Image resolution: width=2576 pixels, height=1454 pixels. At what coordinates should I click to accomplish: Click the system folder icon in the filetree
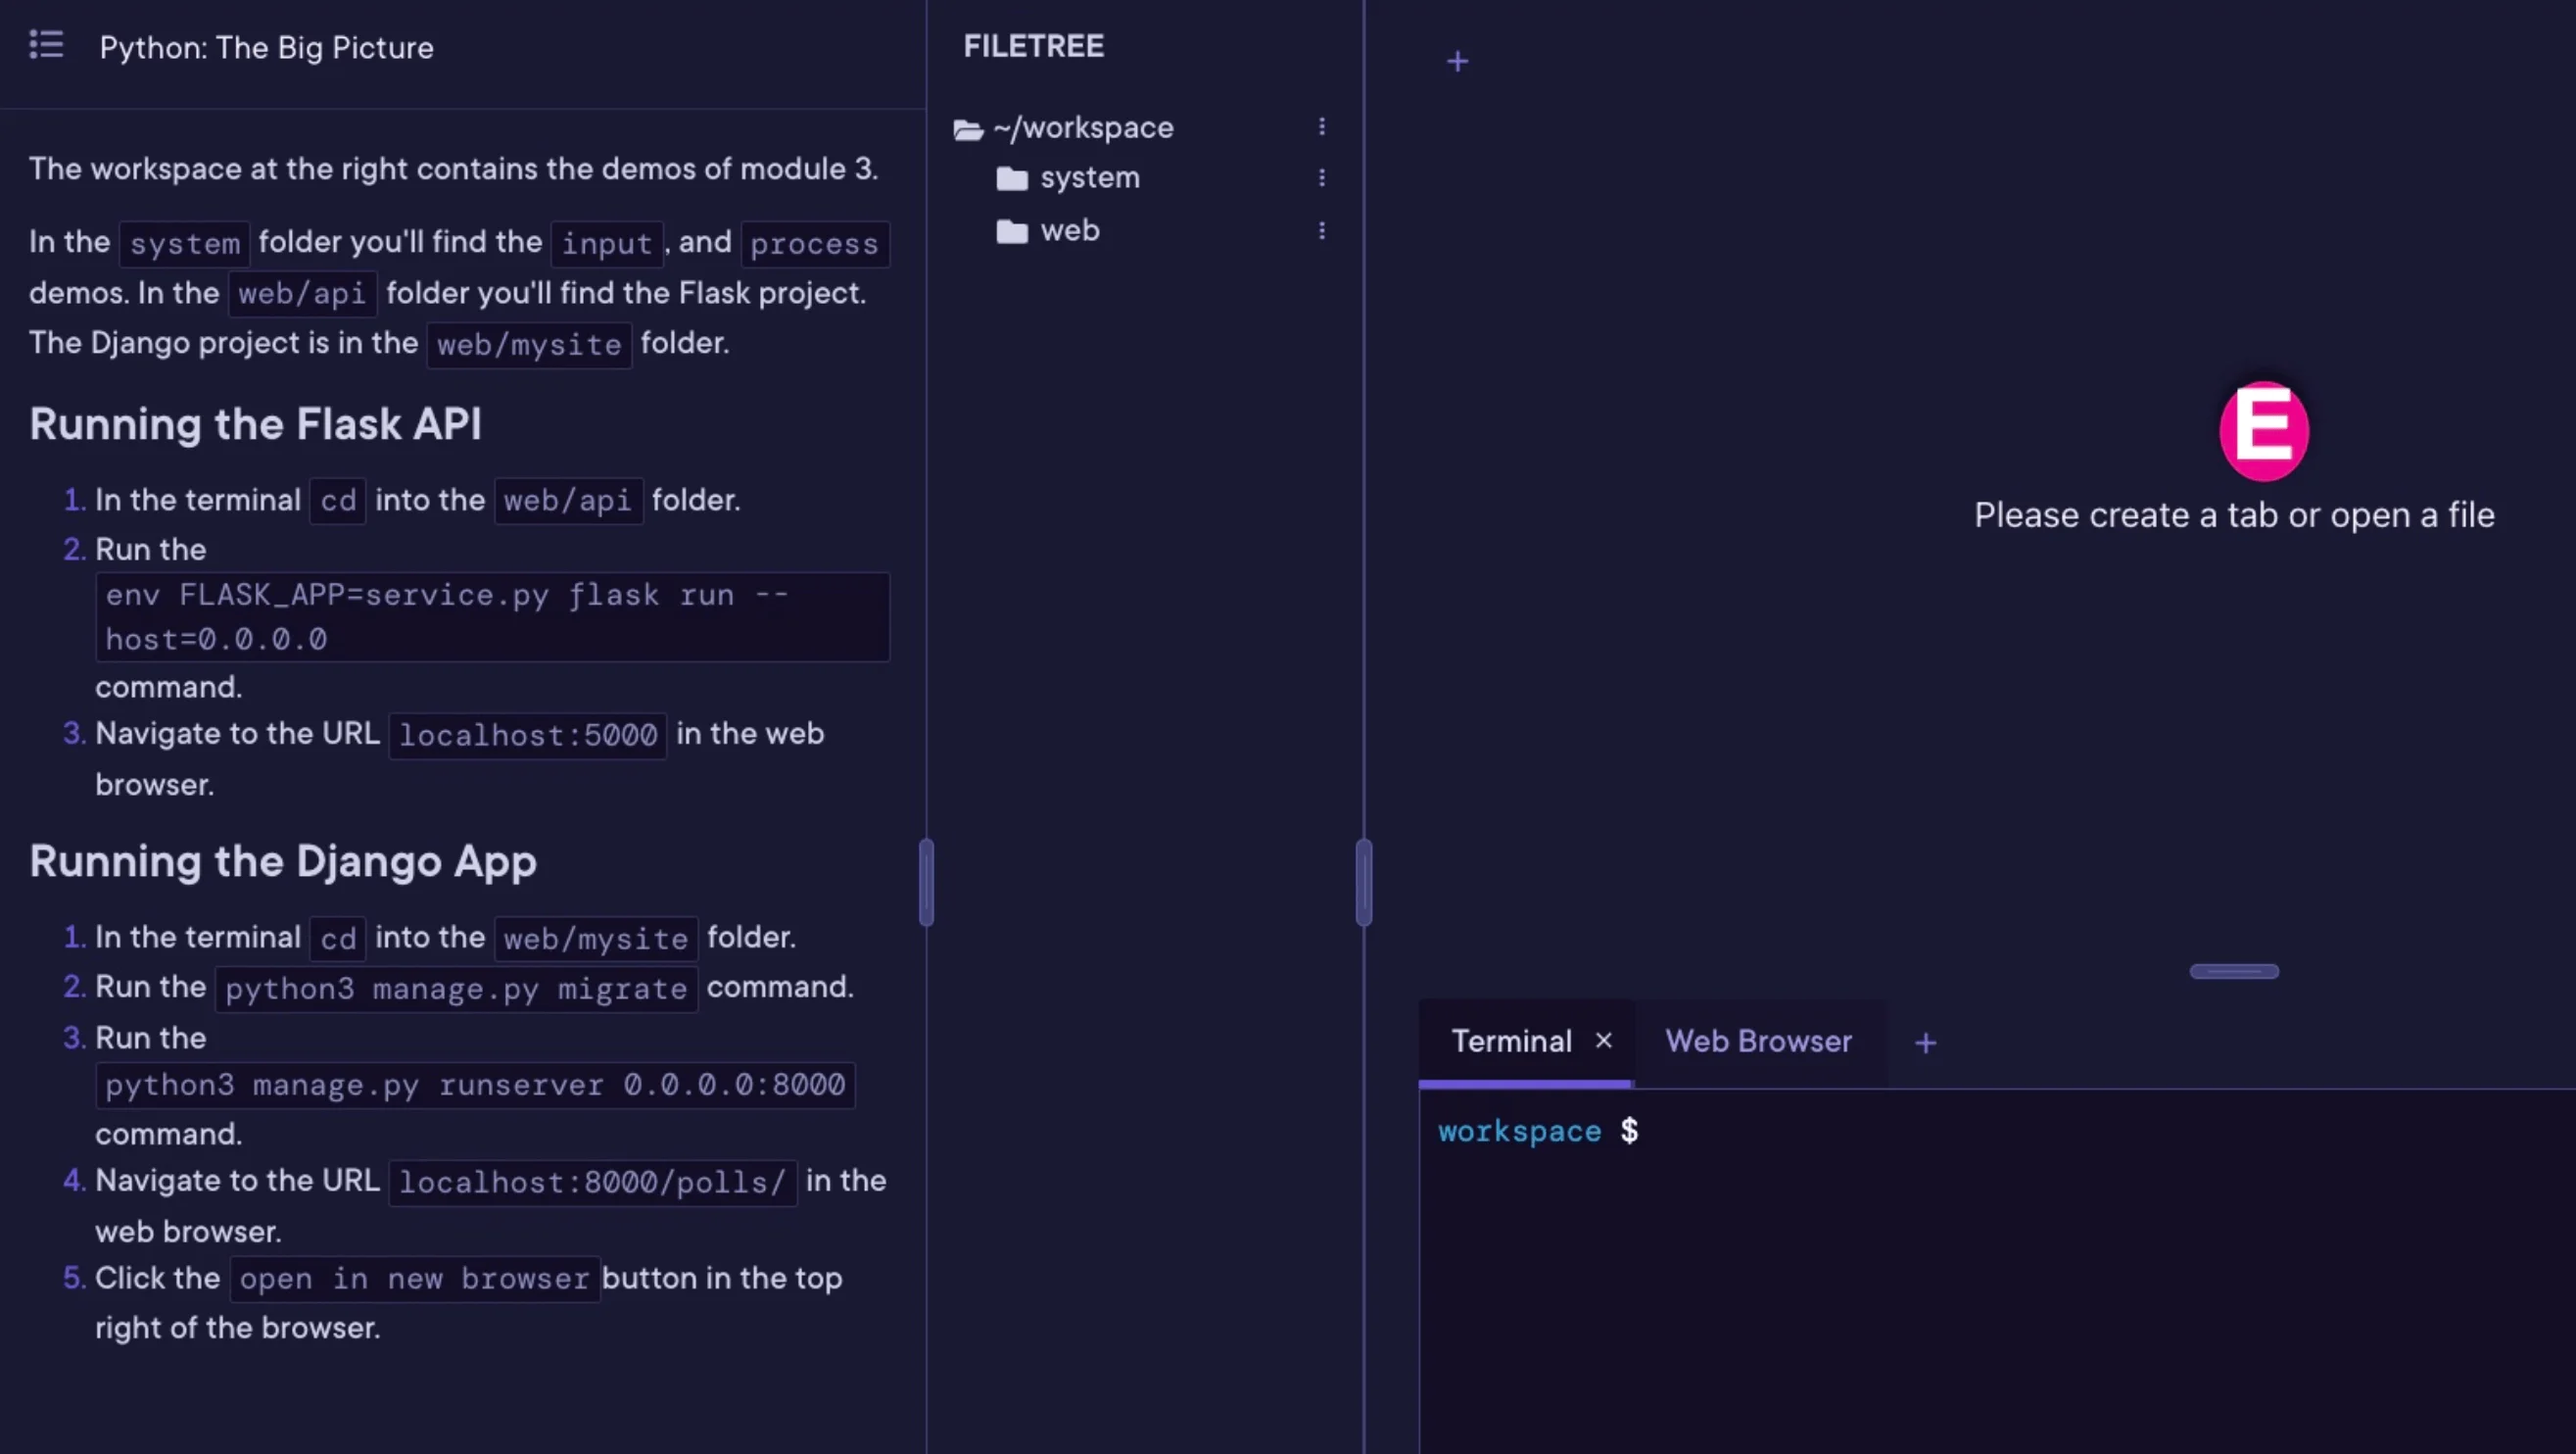(x=1012, y=177)
